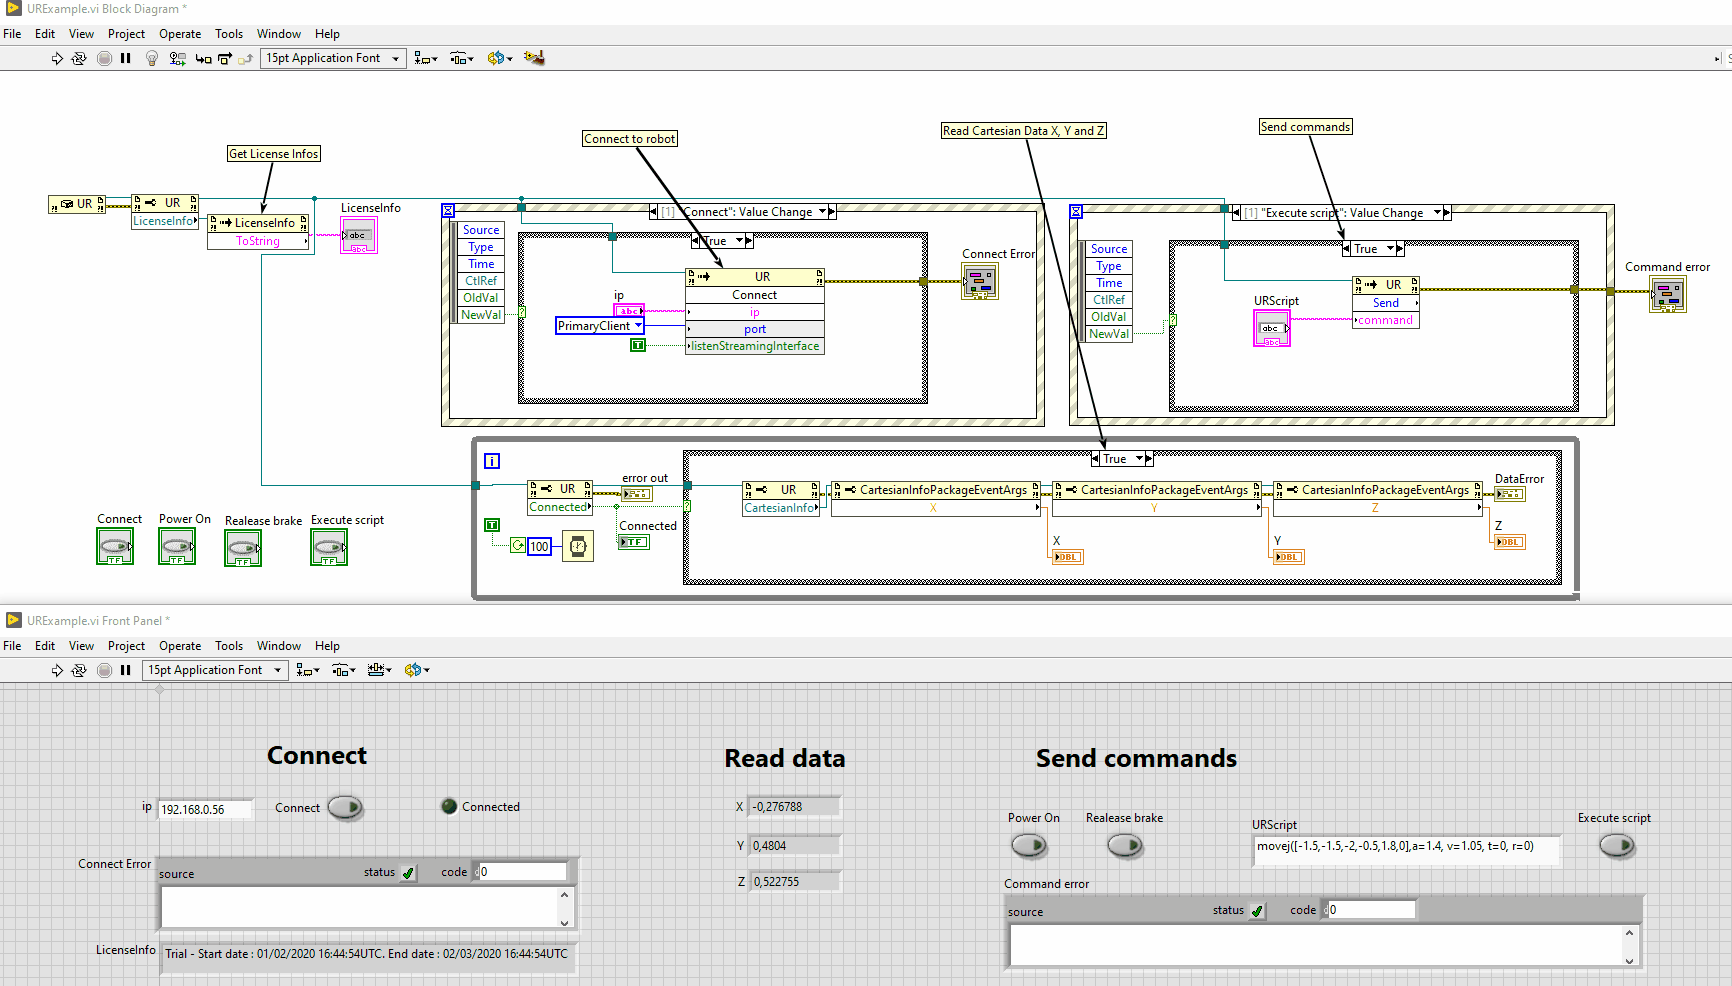
Task: Run Continuously on the front panel toolbar
Action: pos(79,670)
